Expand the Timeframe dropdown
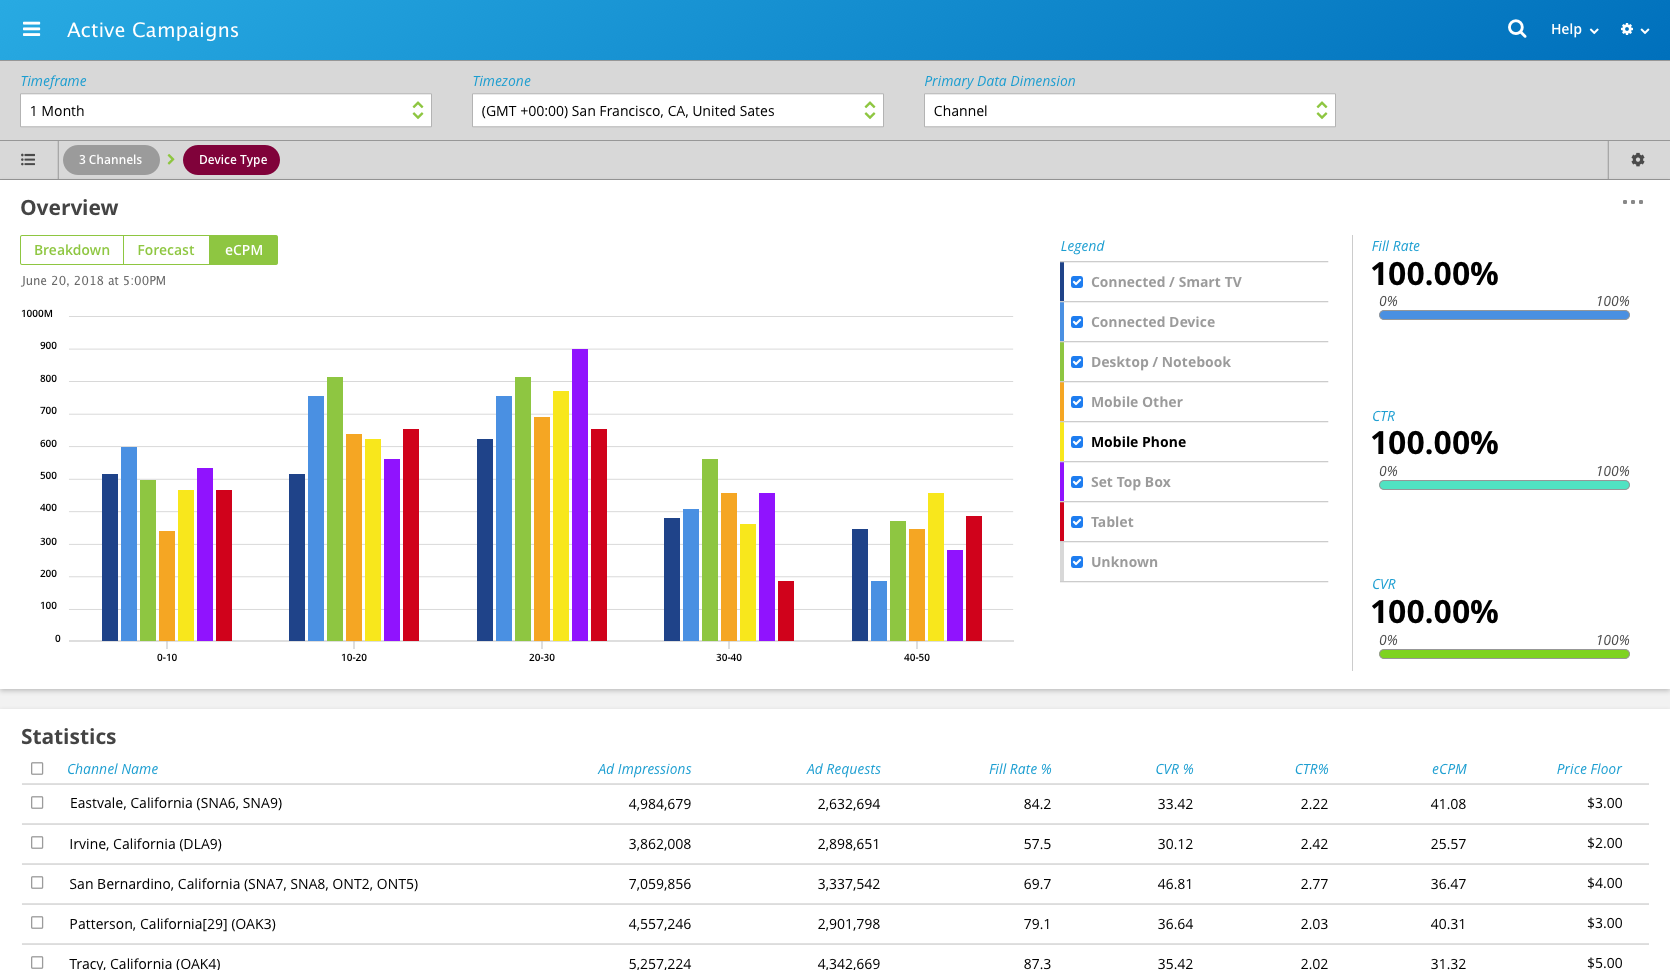The image size is (1670, 970). pyautogui.click(x=226, y=111)
